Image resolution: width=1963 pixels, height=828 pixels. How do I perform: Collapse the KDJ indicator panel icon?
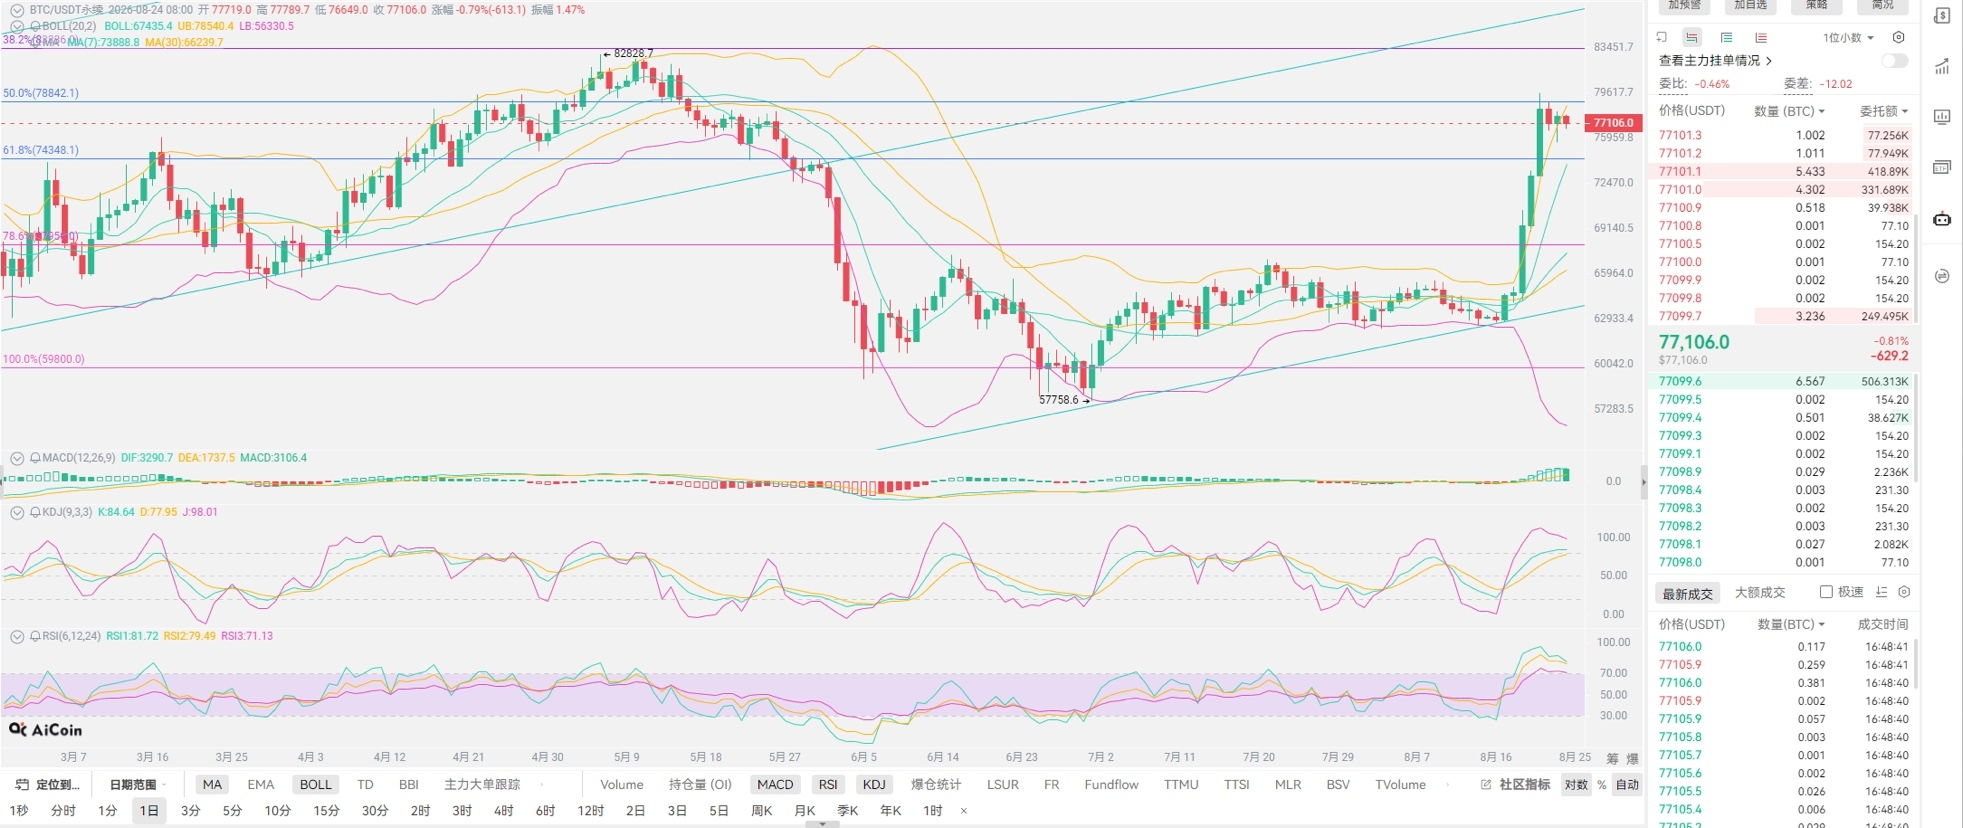point(17,512)
